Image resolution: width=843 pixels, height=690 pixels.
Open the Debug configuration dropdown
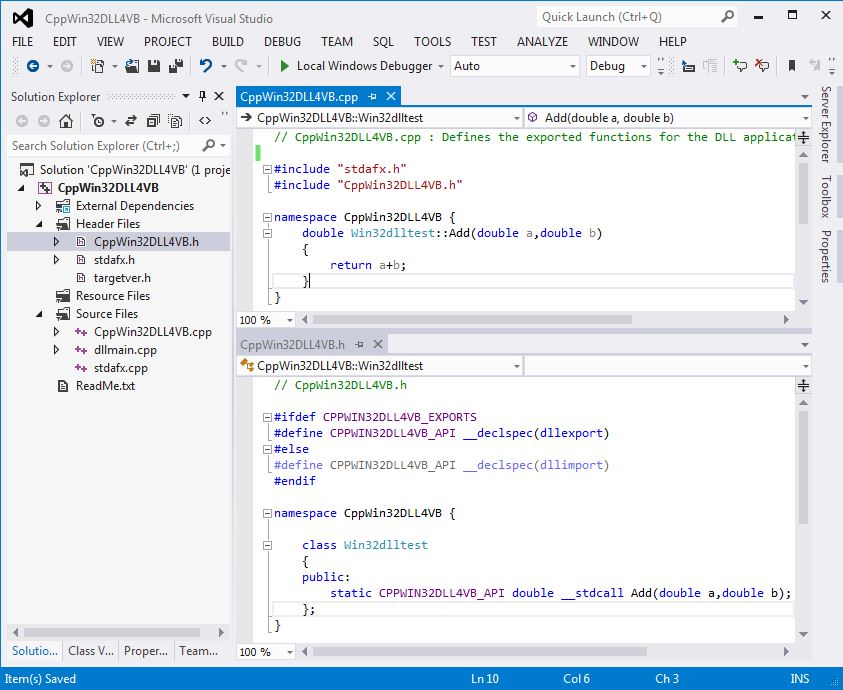point(618,66)
